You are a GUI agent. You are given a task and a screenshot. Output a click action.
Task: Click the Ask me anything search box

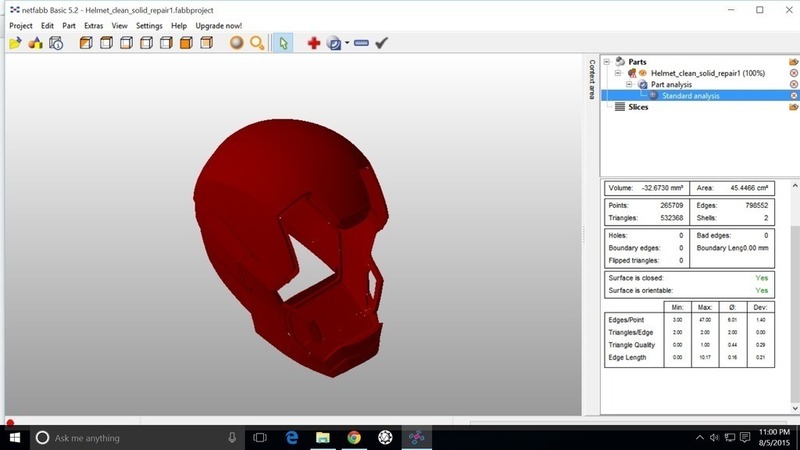135,438
